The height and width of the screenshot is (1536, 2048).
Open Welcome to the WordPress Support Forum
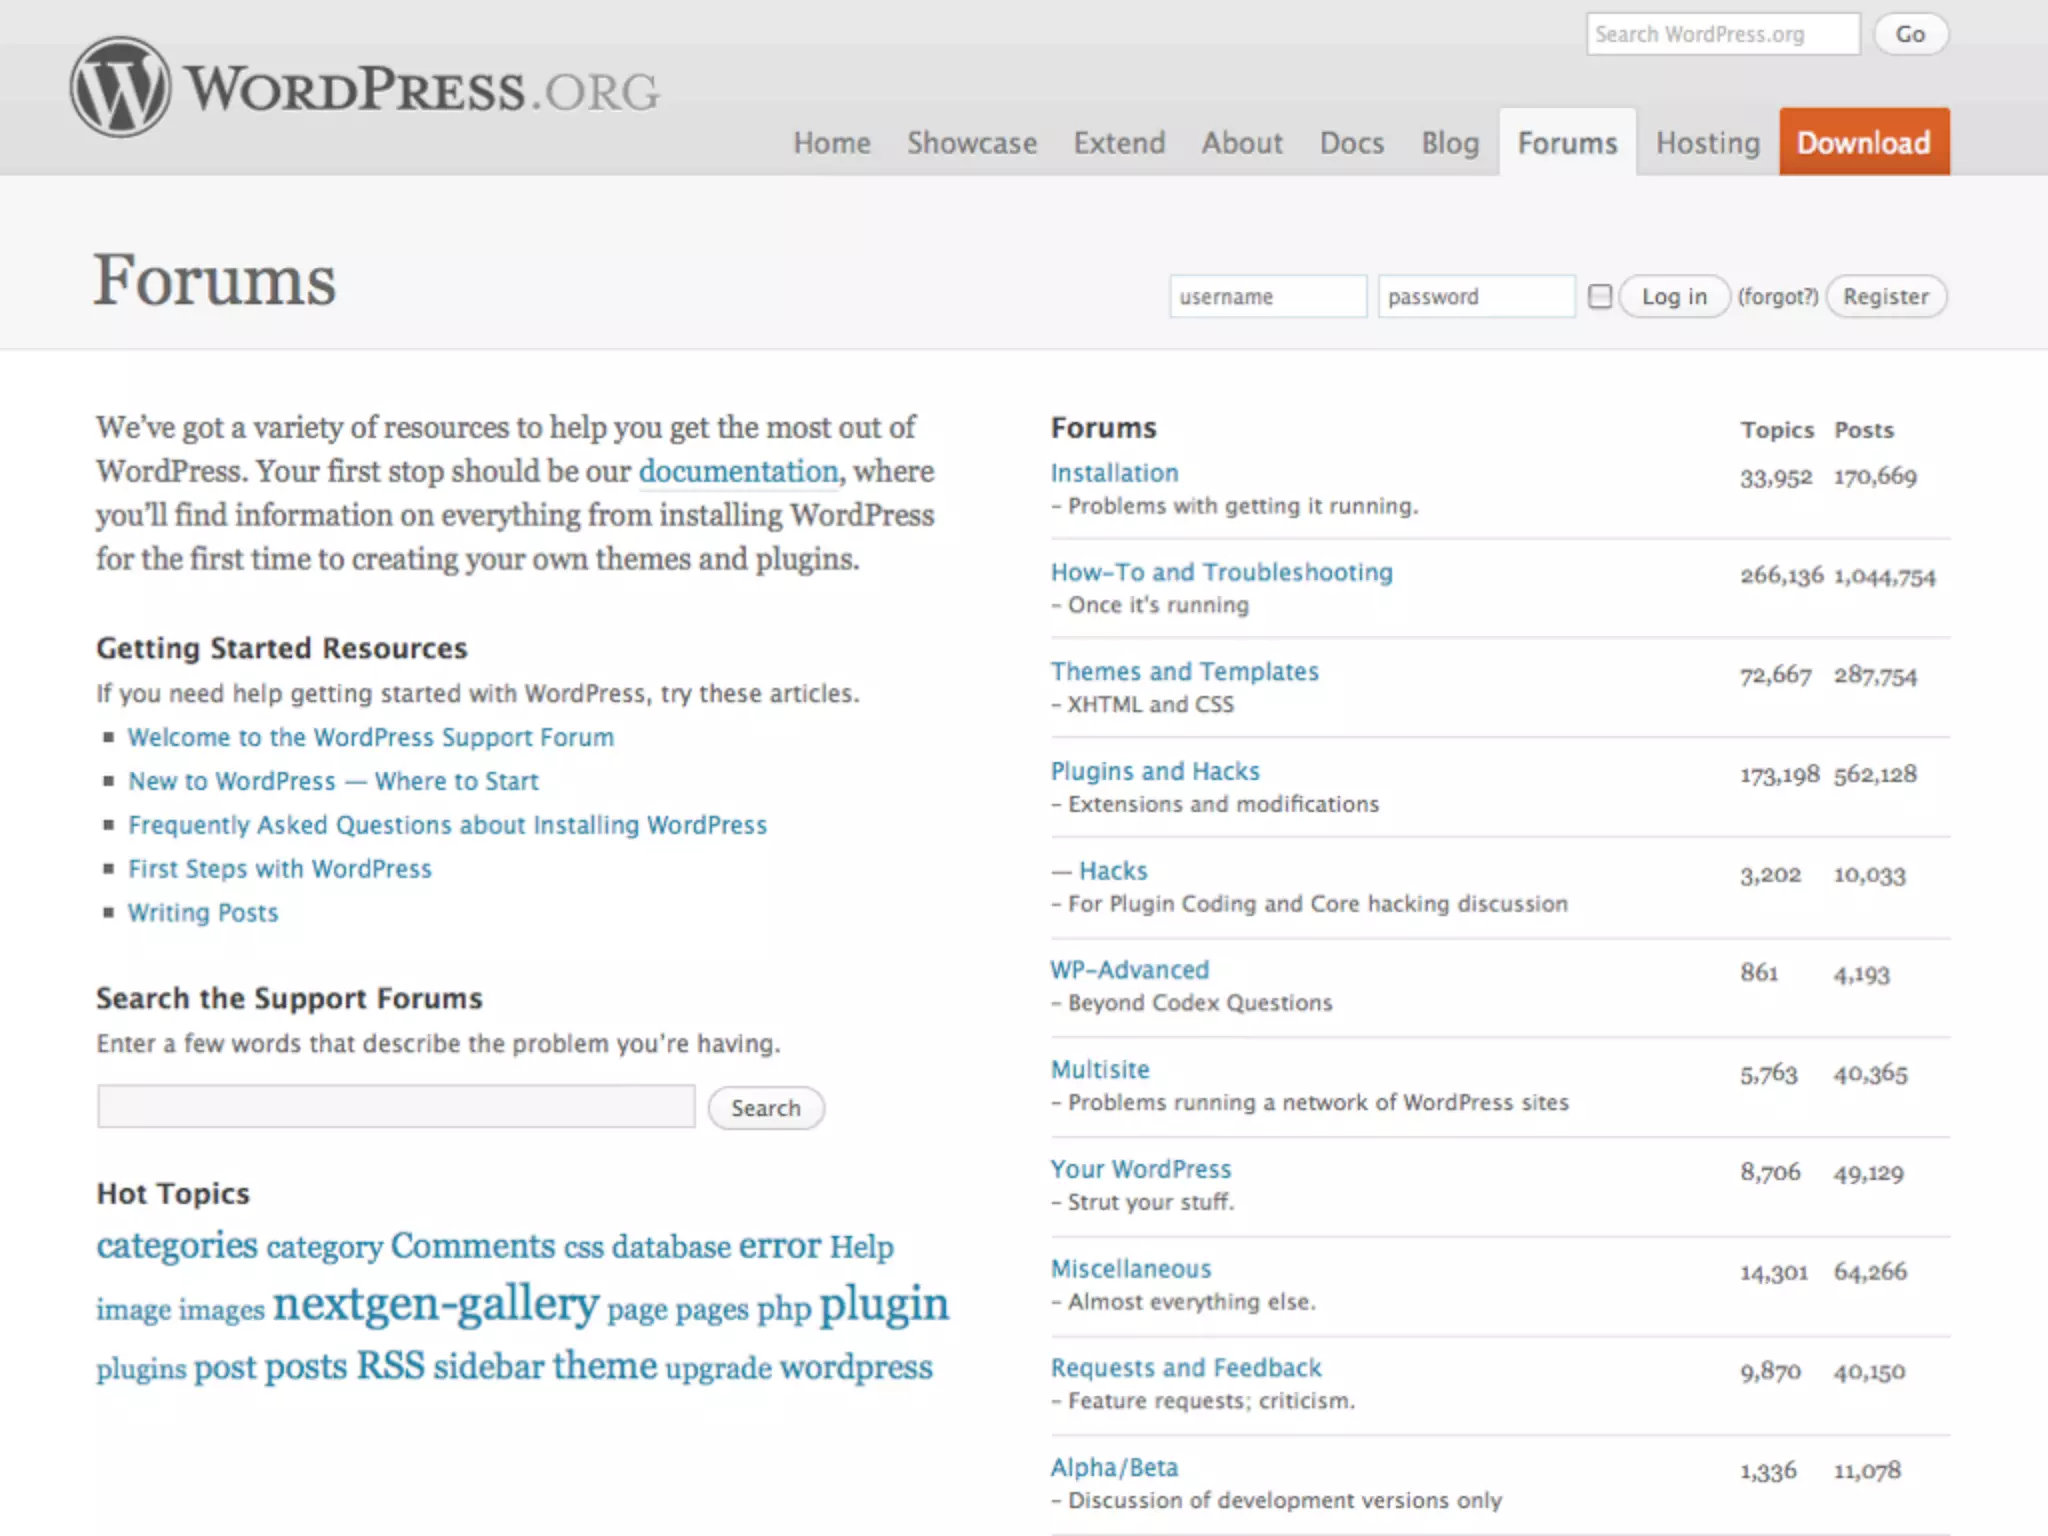(370, 737)
